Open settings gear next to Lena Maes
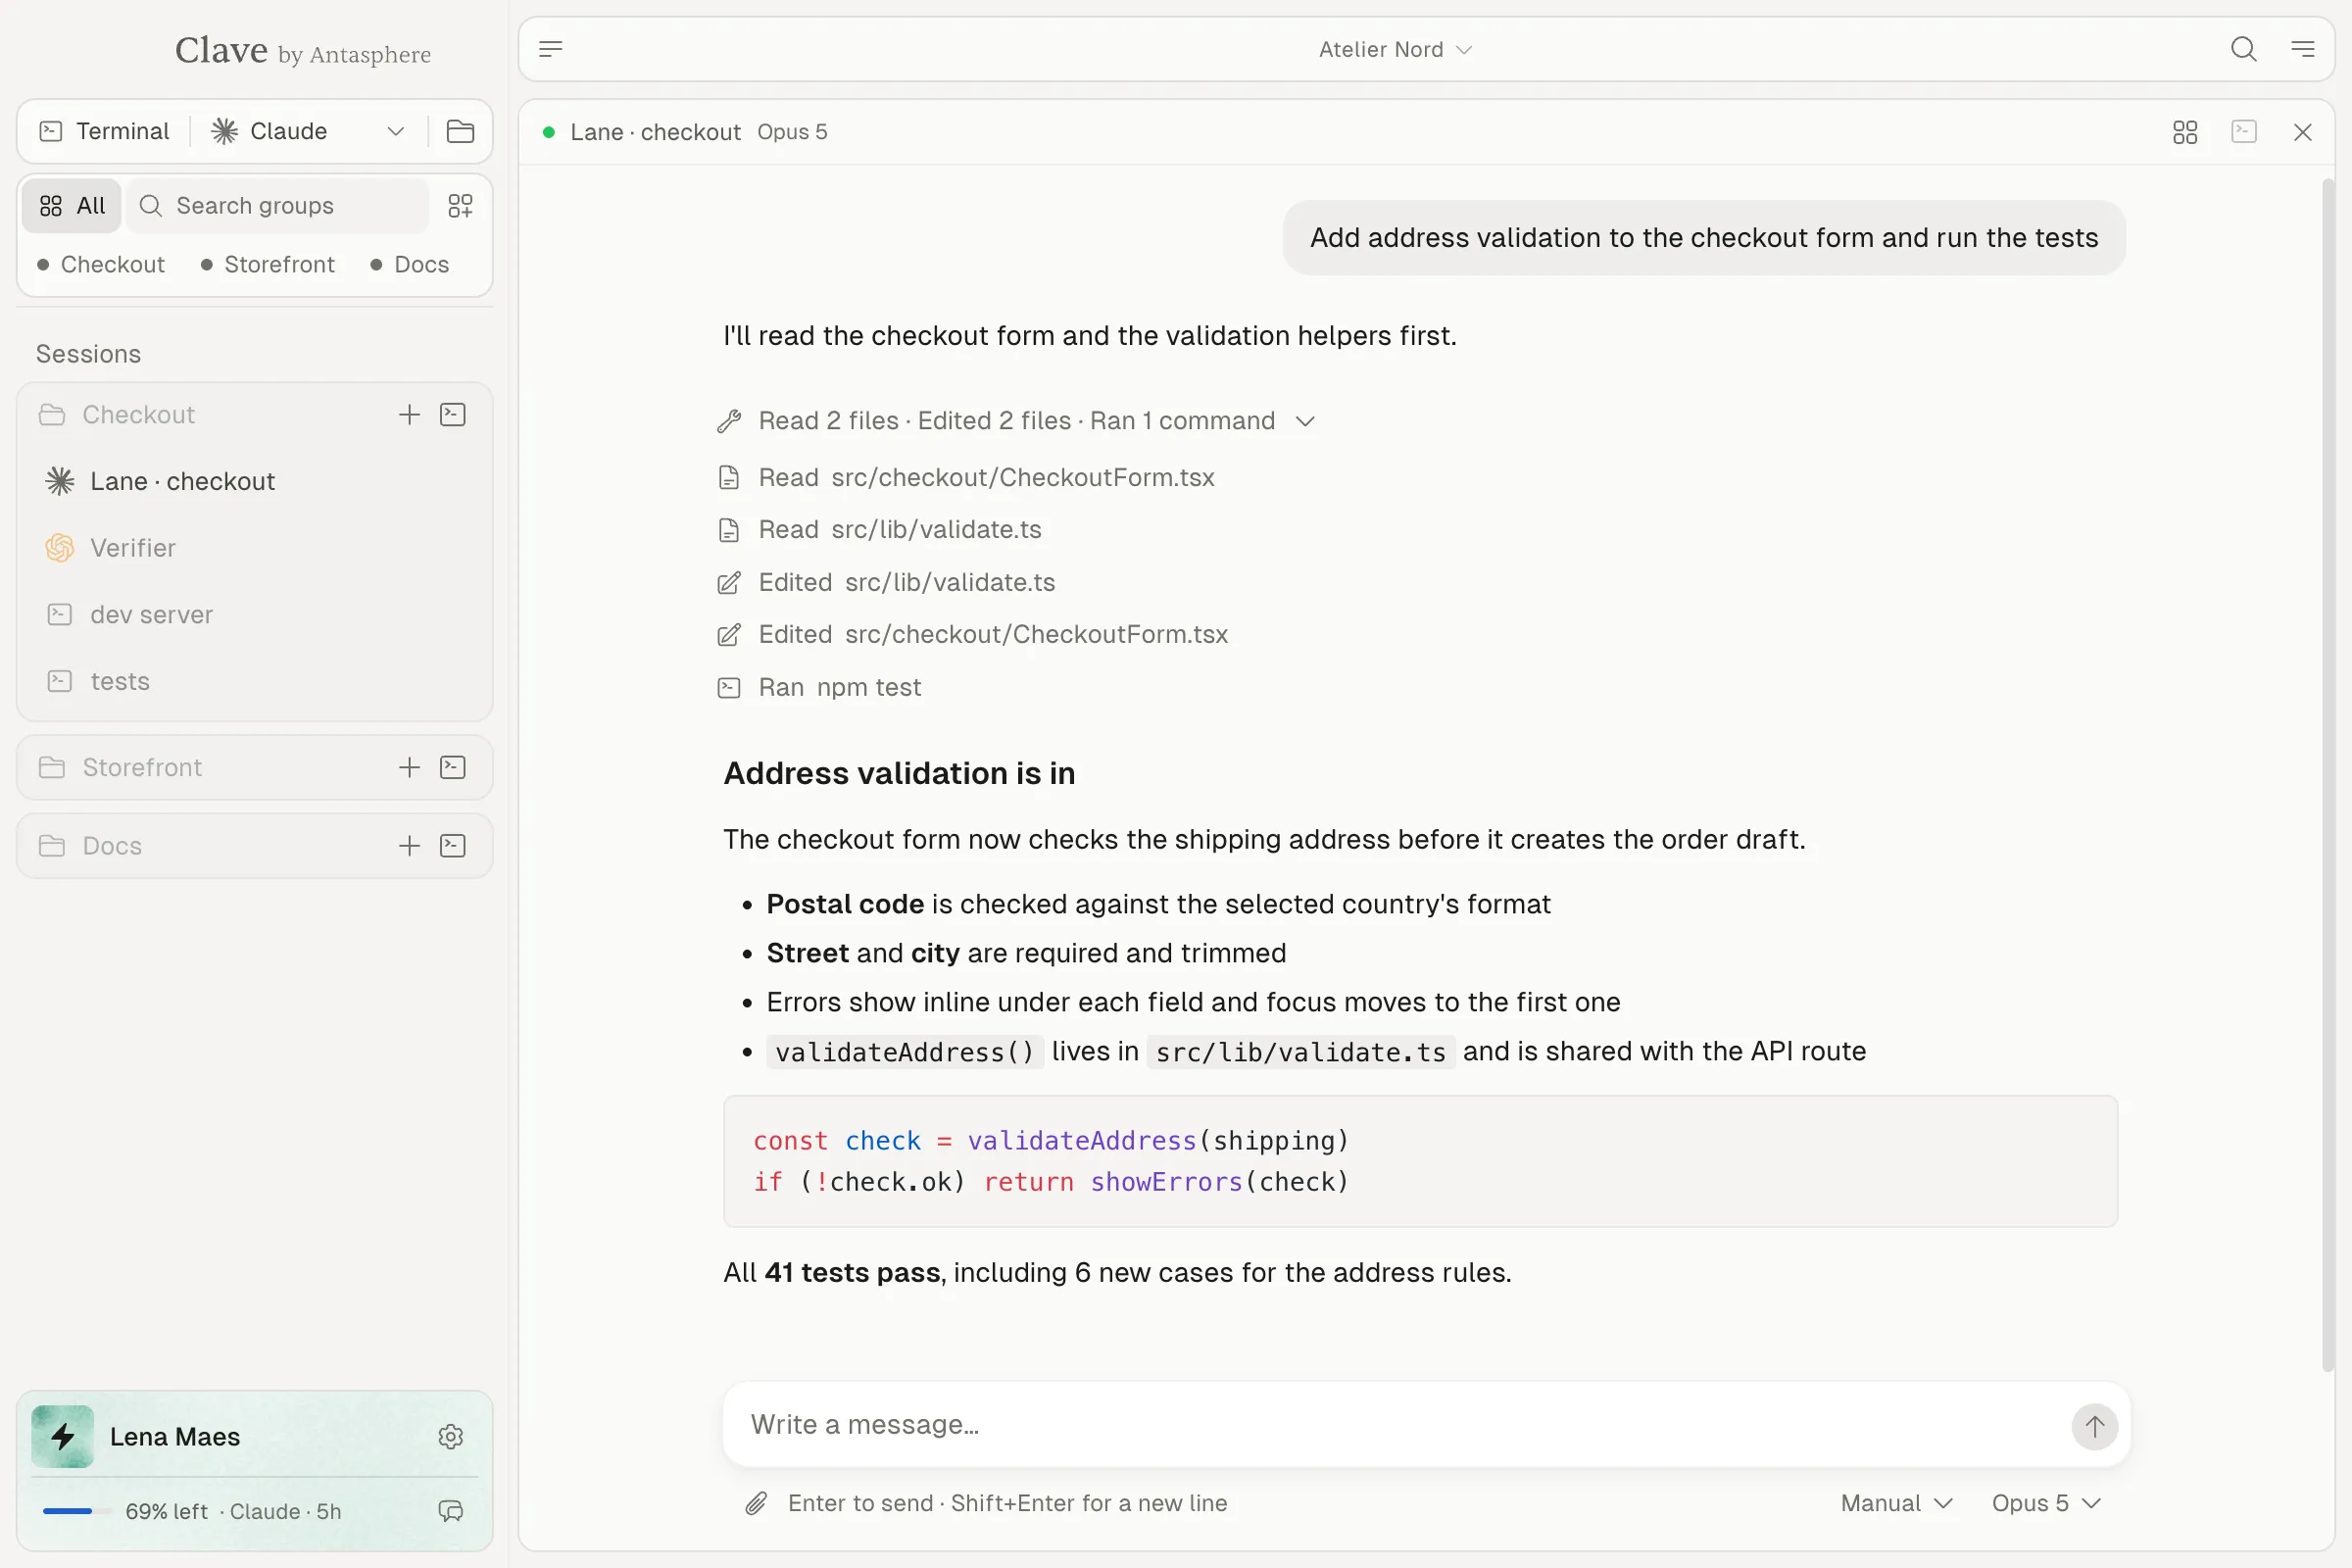The image size is (2352, 1568). tap(451, 1437)
